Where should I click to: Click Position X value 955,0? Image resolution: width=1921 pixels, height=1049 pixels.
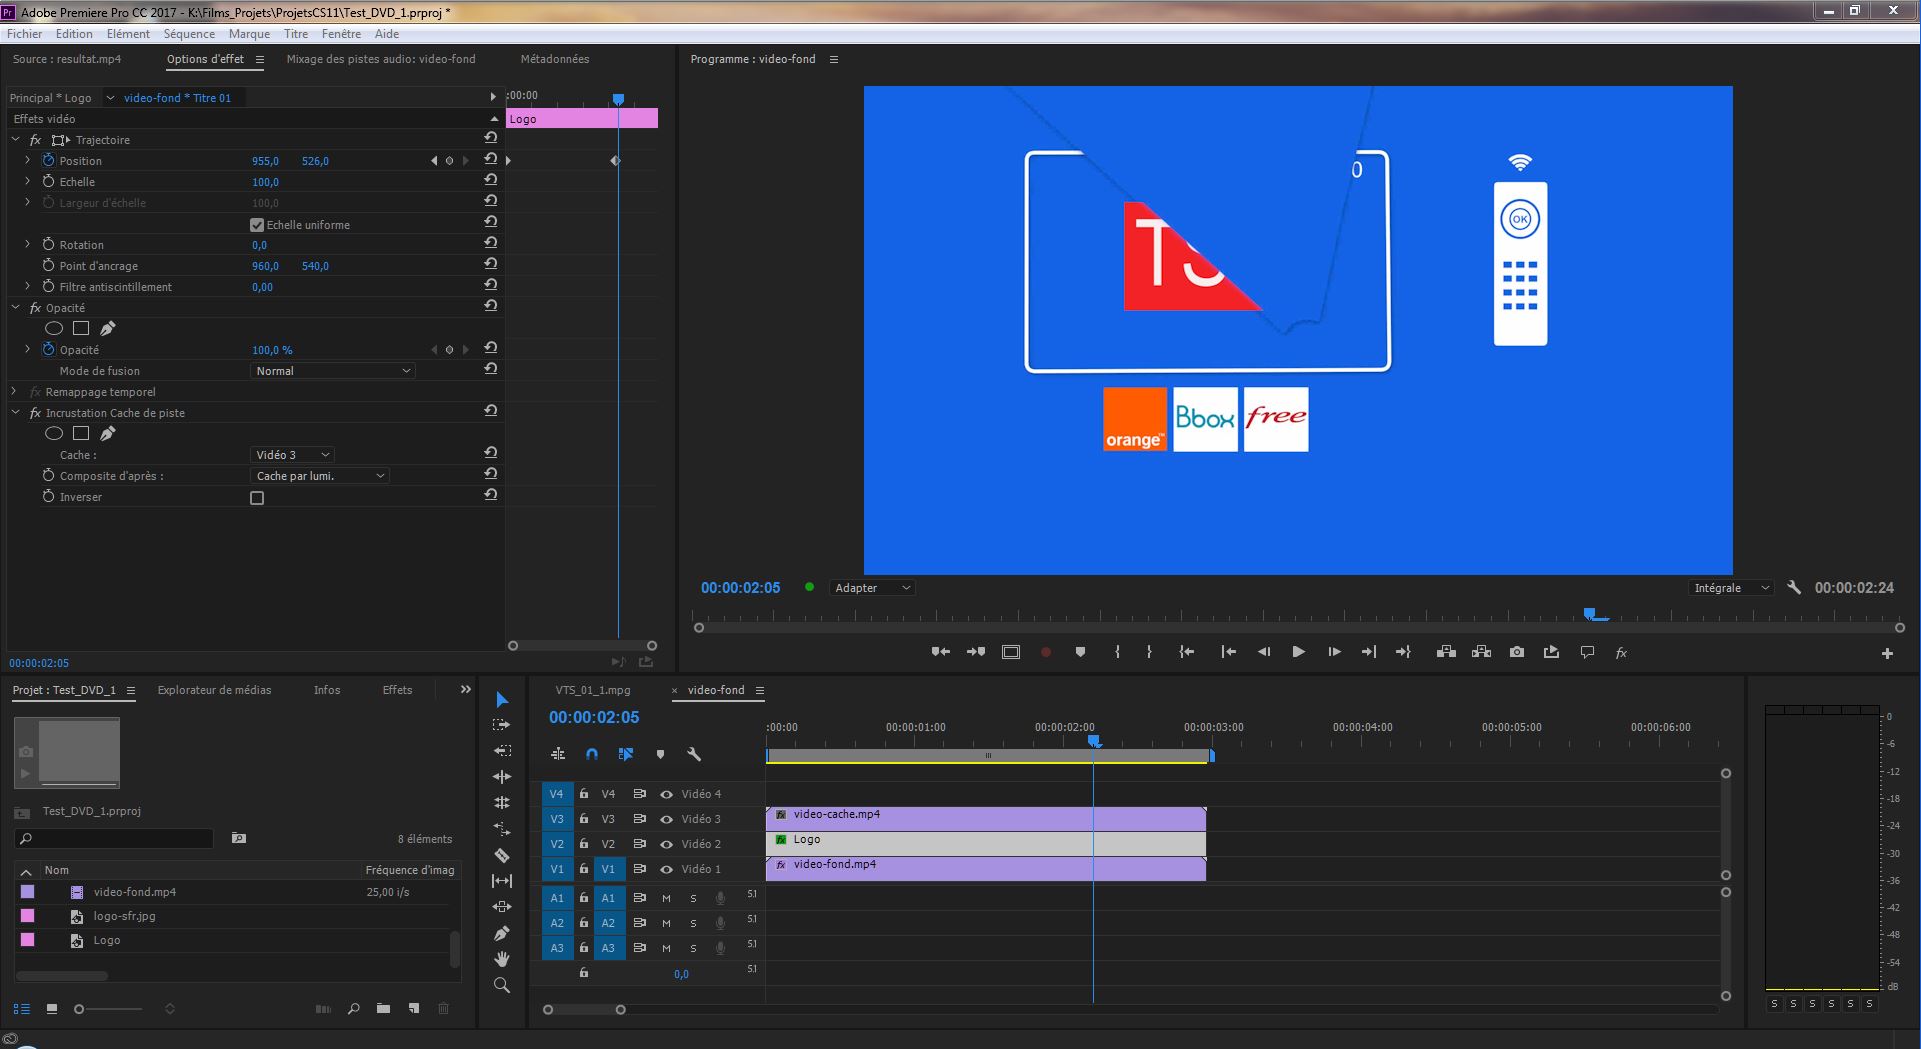pyautogui.click(x=265, y=161)
